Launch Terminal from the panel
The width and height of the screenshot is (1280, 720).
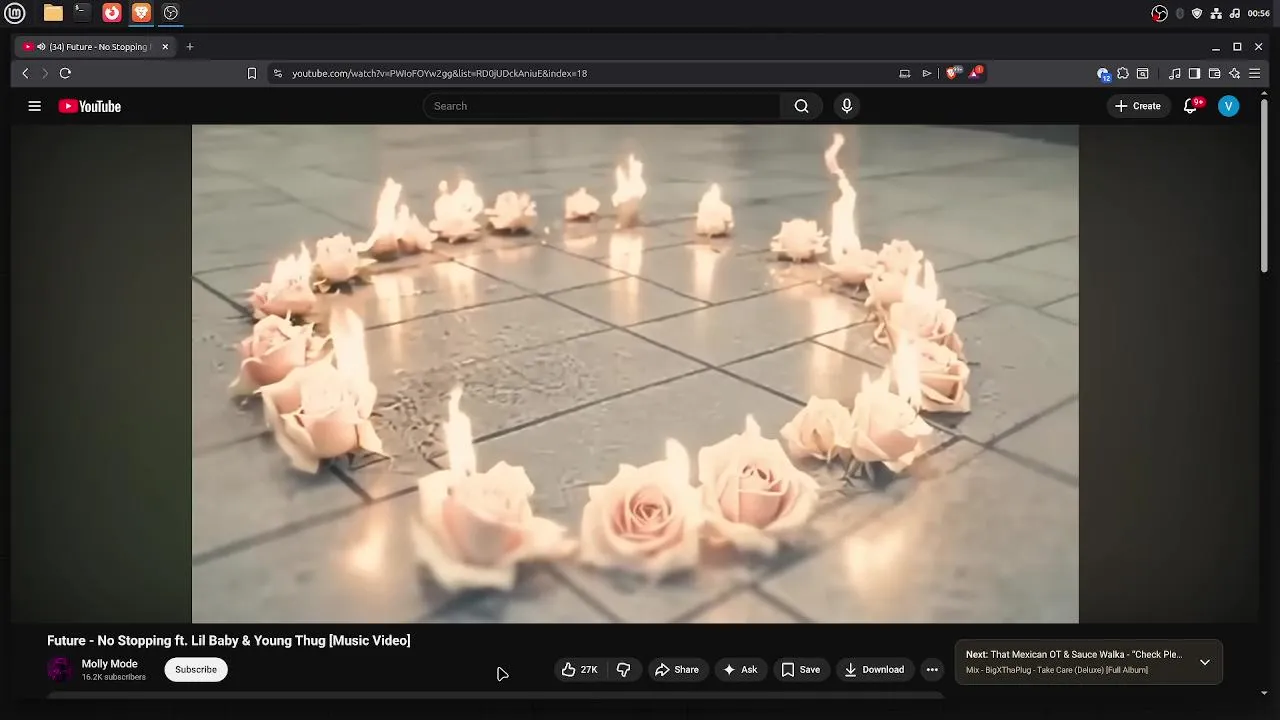click(82, 13)
